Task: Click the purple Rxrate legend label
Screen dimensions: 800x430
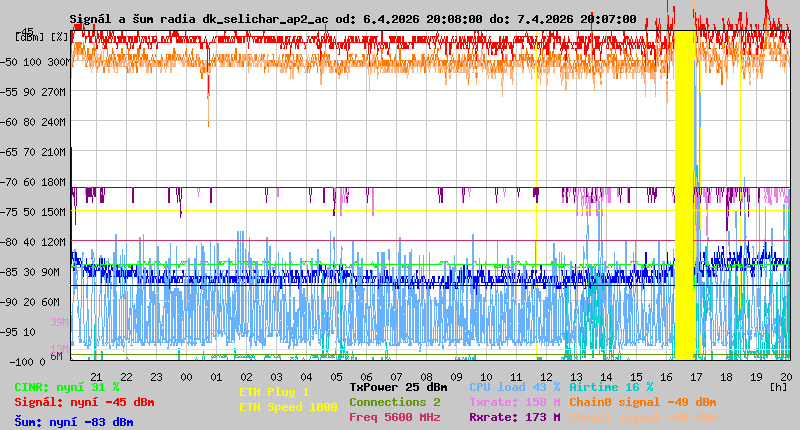Action: coord(514,417)
